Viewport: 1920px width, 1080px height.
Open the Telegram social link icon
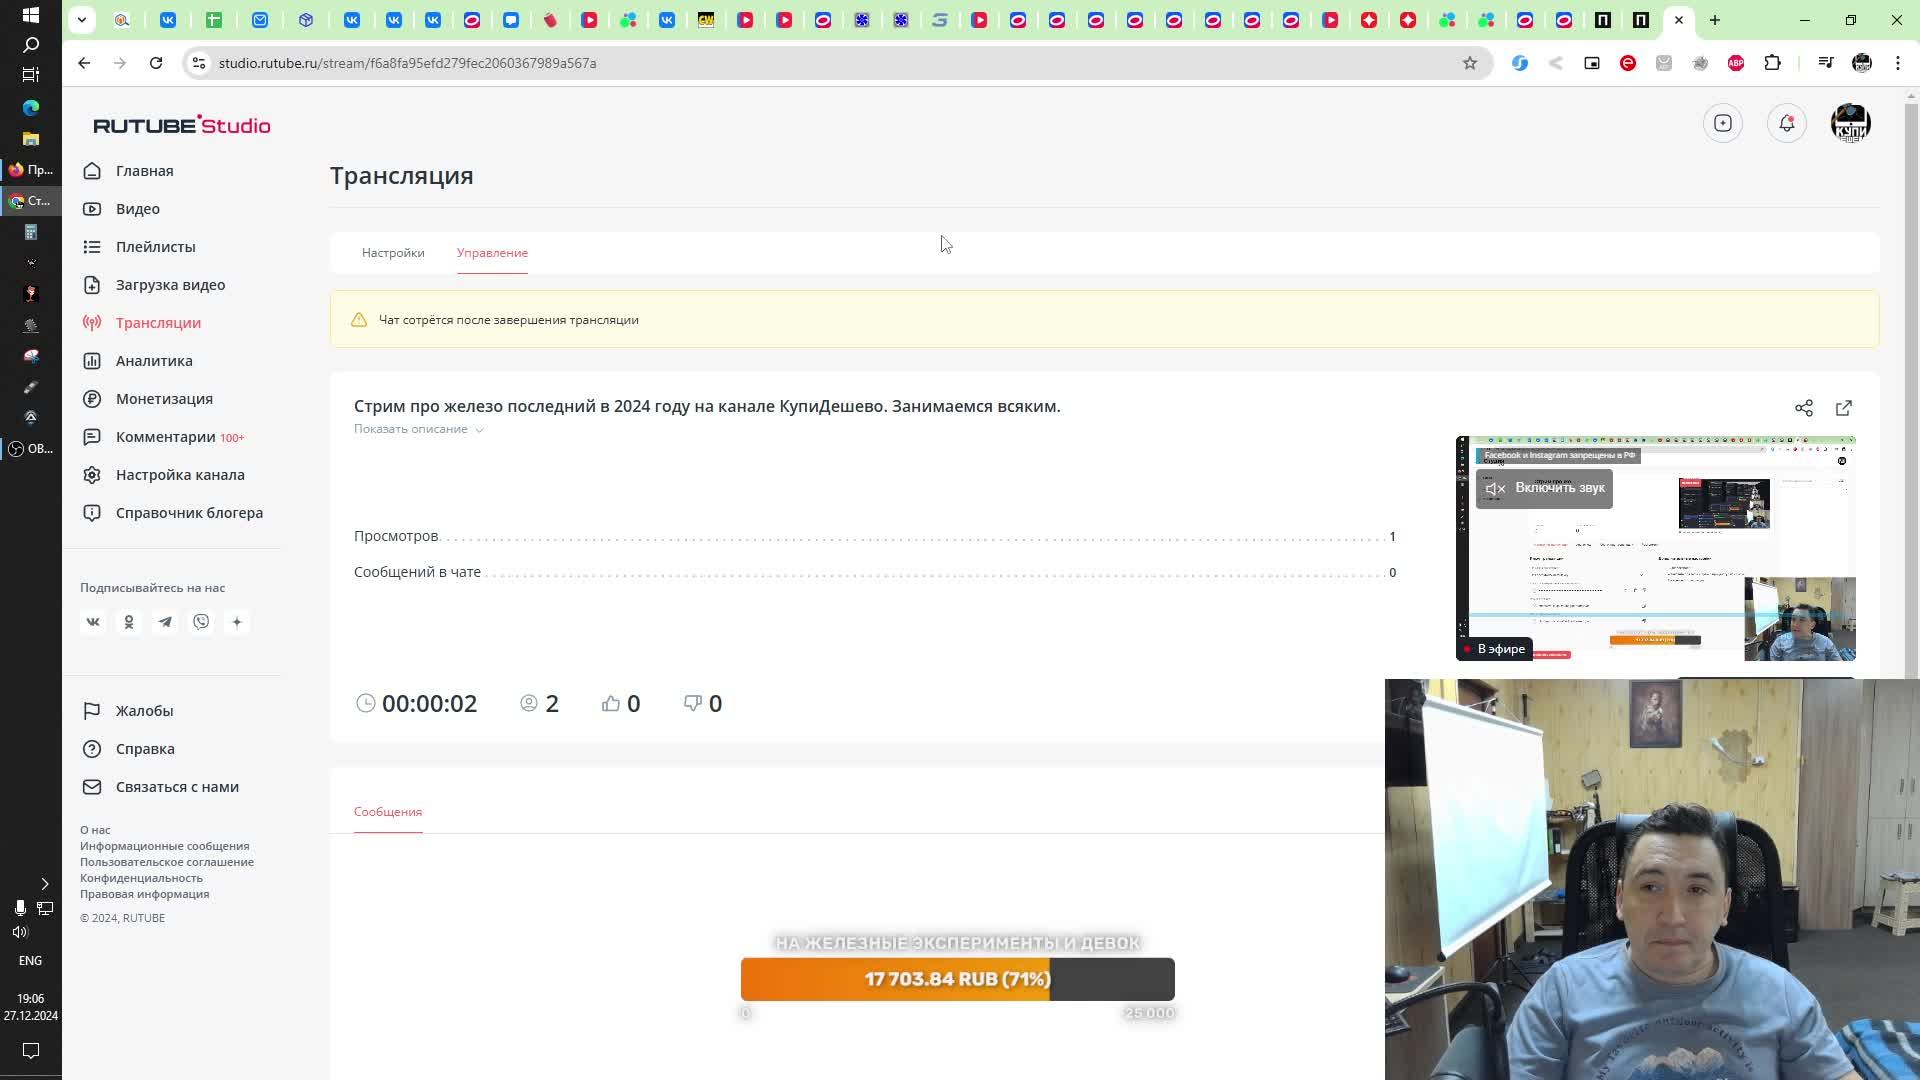tap(165, 622)
